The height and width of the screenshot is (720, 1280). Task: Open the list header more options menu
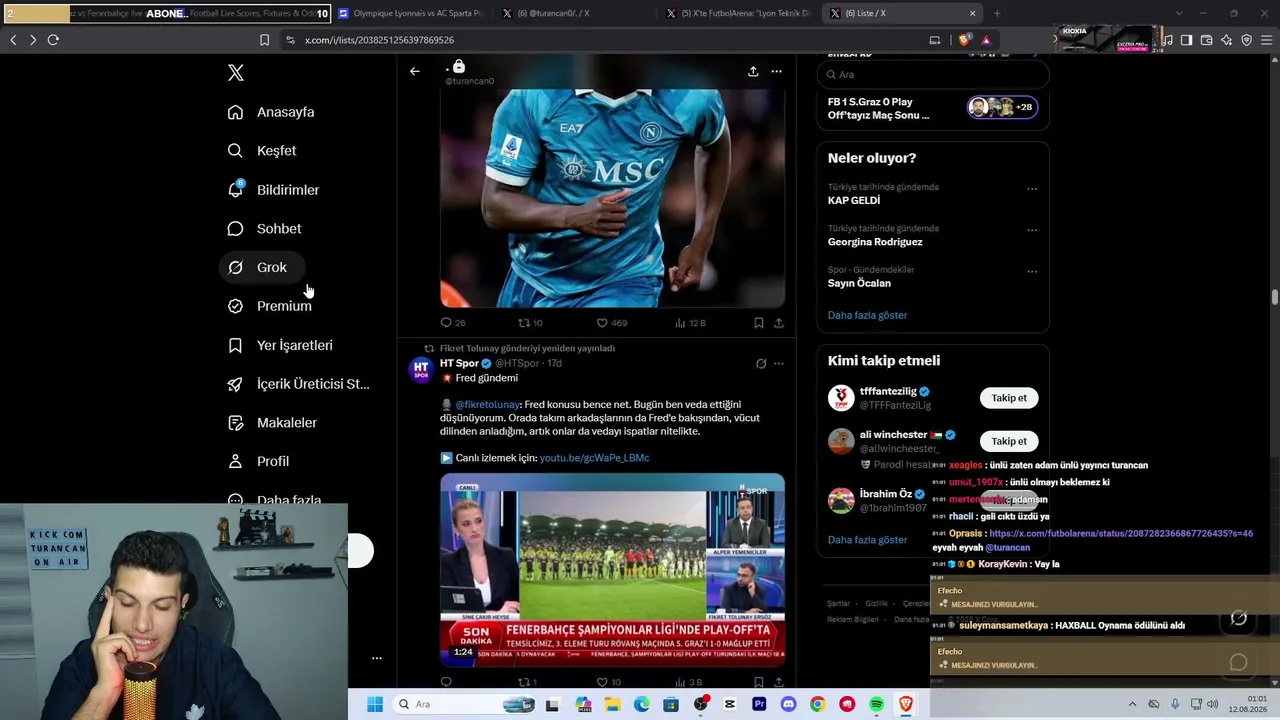point(776,71)
